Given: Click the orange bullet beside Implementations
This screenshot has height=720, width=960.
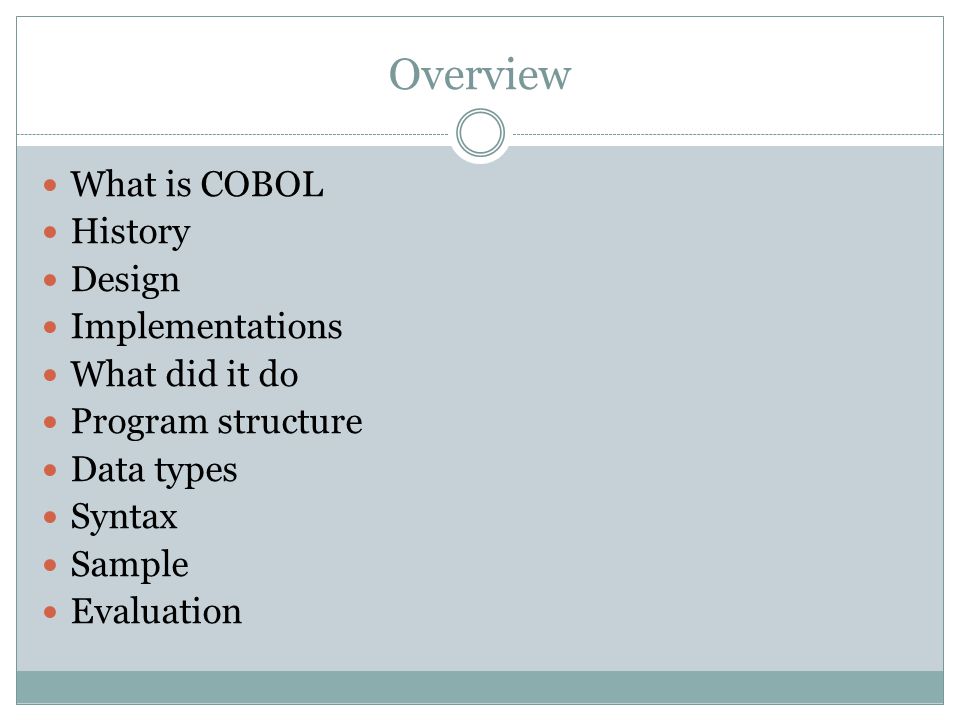Looking at the screenshot, I should point(50,328).
